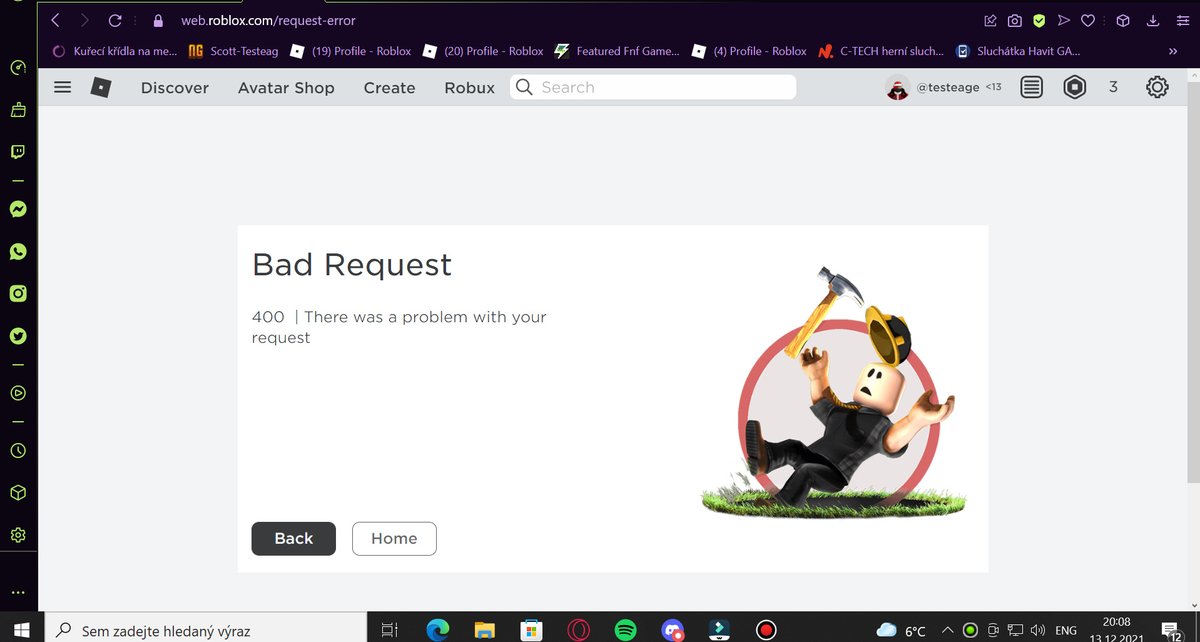Open Instagram in the sidebar
1200x642 pixels.
[18, 293]
